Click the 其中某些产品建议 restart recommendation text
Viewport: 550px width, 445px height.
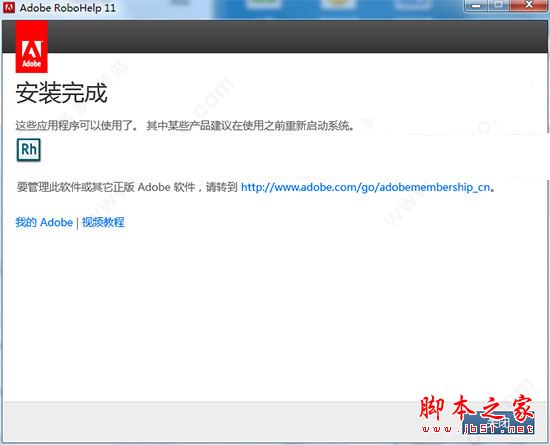pos(250,126)
